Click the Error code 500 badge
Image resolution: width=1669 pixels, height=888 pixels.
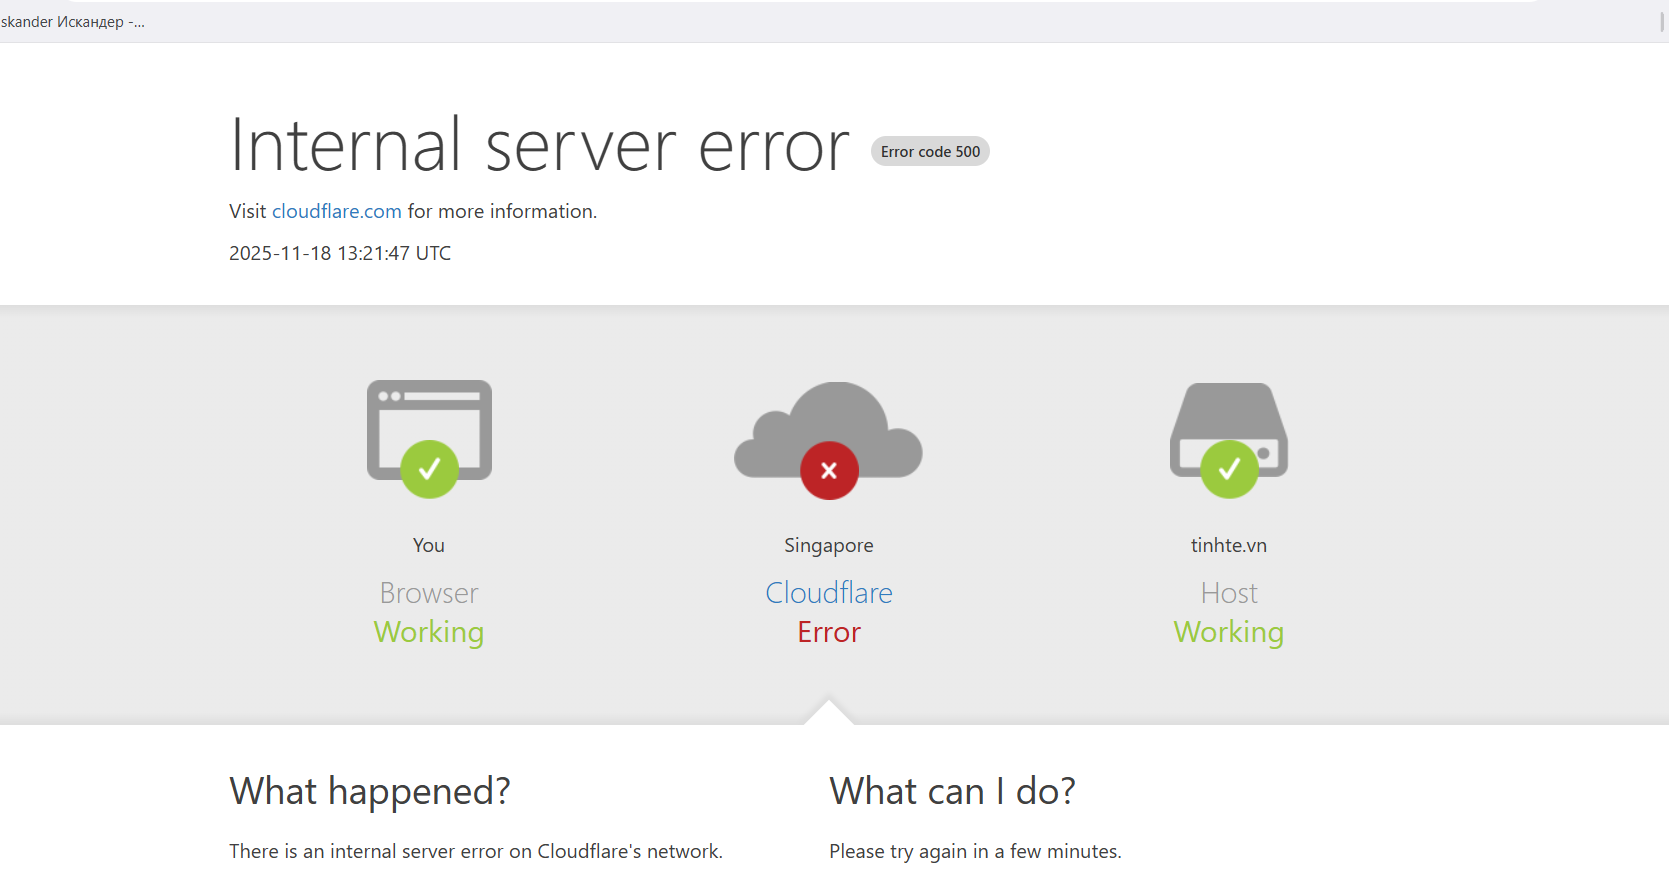[x=930, y=152]
